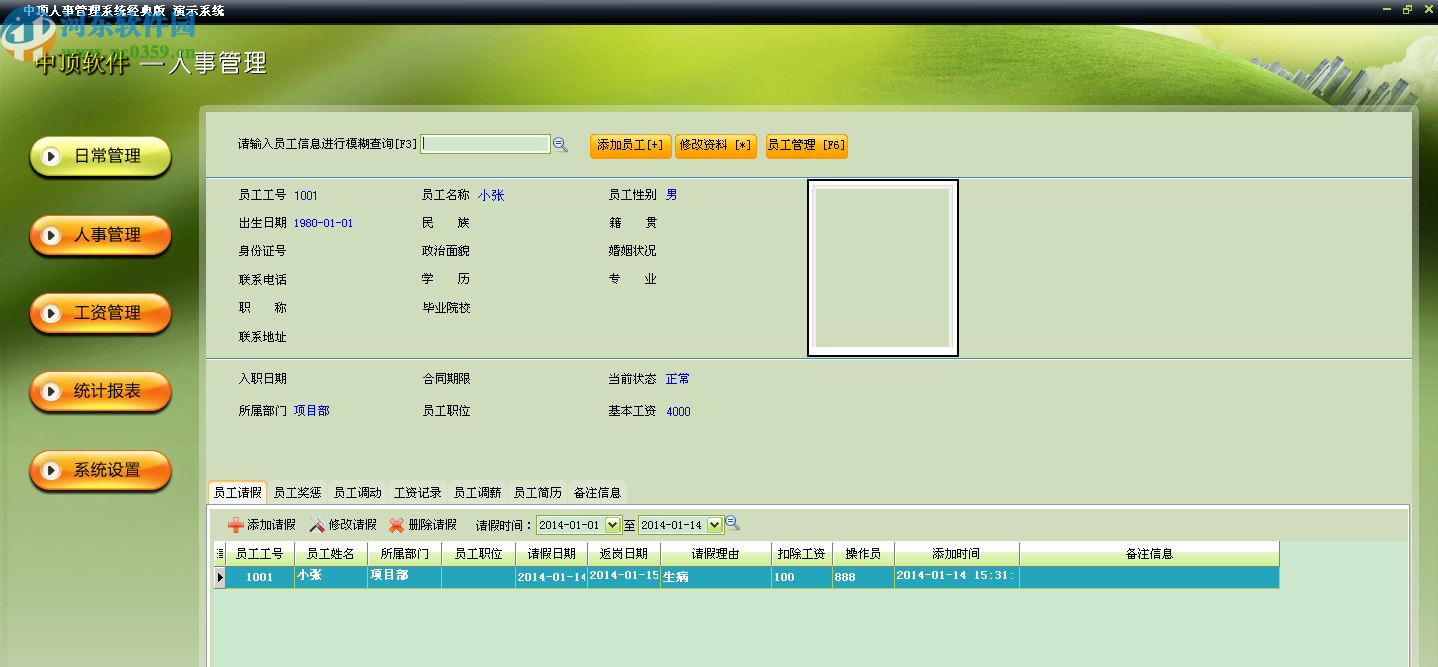
Task: Click the magnifier icon beside the employee search box
Action: pos(560,144)
